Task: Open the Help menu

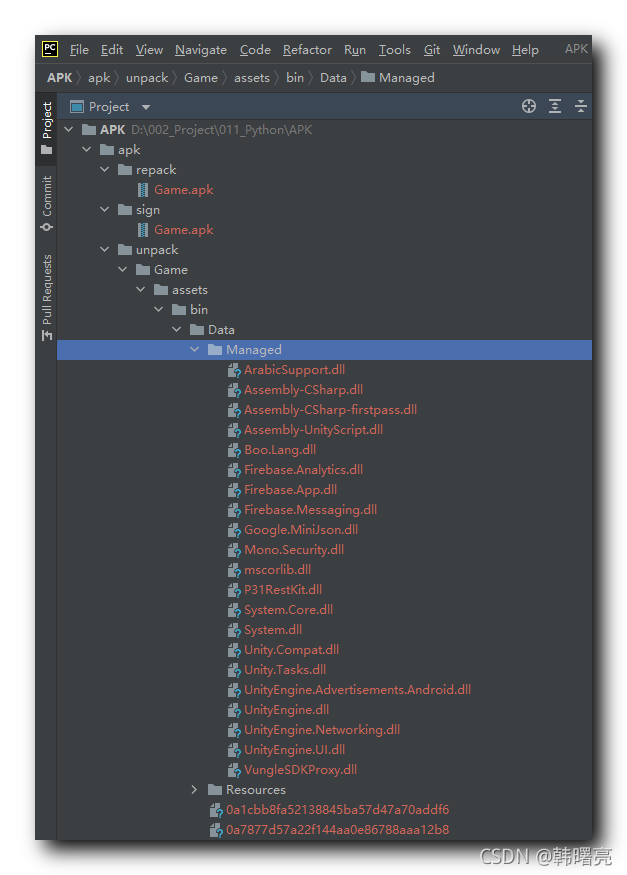Action: tap(525, 50)
